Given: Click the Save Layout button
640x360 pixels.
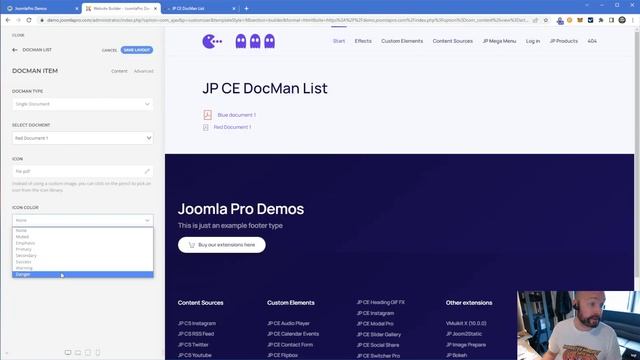Looking at the screenshot, I should pos(137,50).
